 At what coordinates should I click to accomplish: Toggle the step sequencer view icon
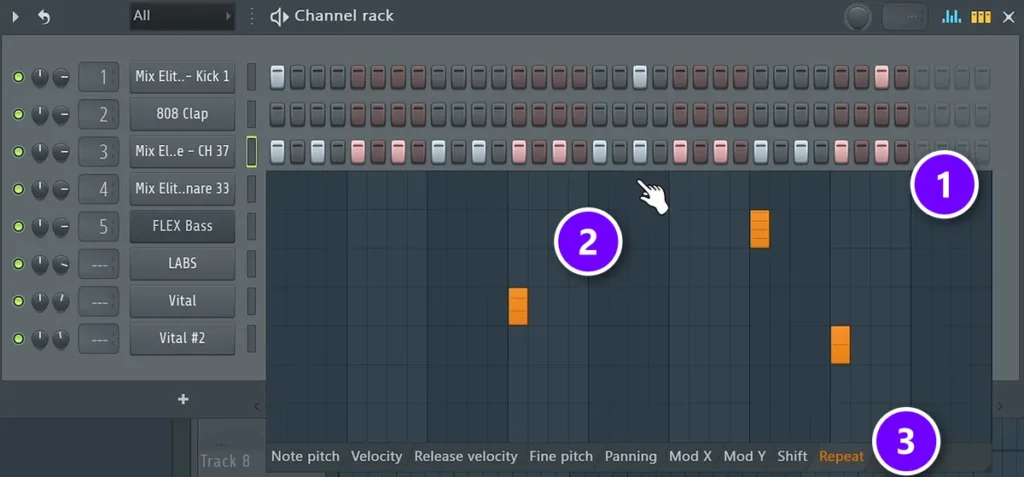tap(981, 16)
